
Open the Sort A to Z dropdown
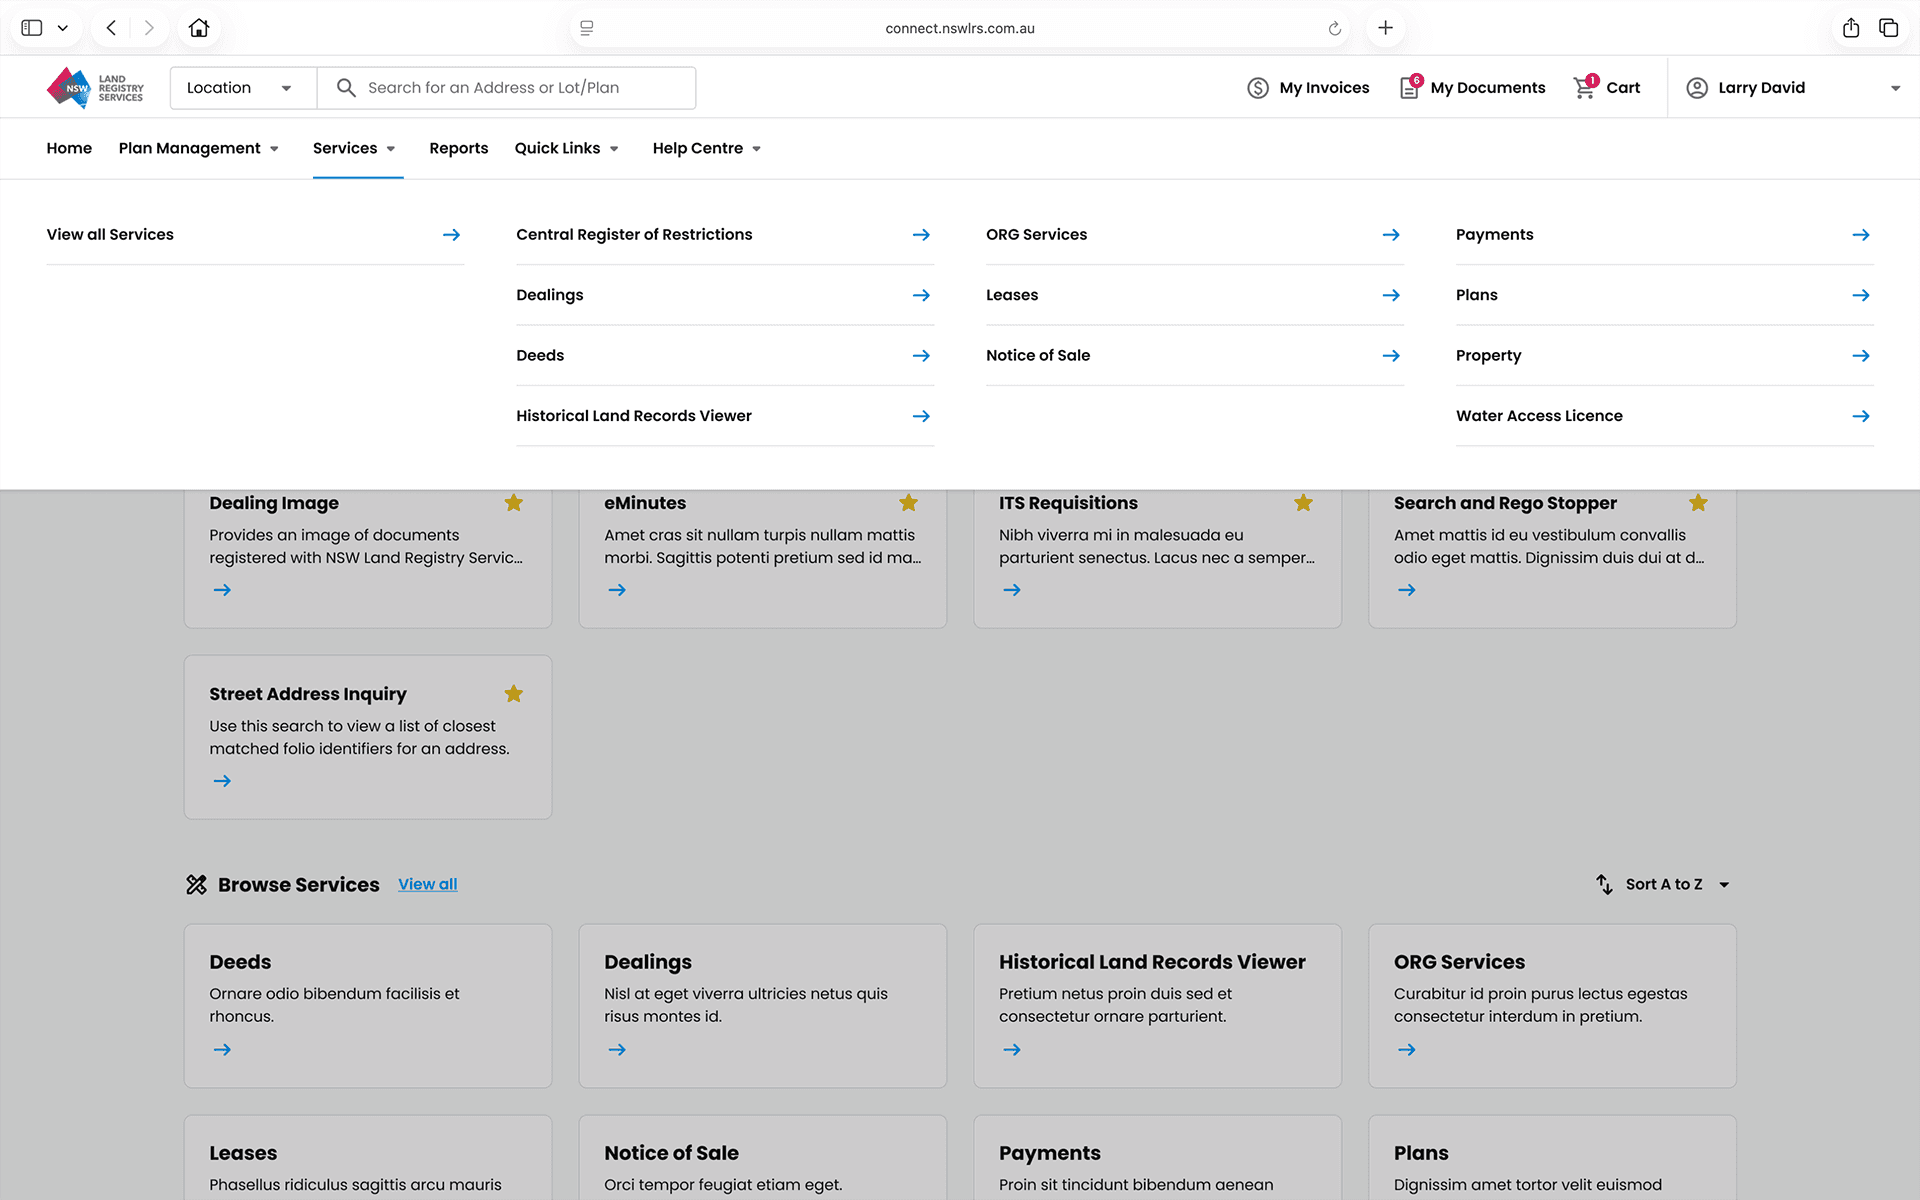[1664, 884]
